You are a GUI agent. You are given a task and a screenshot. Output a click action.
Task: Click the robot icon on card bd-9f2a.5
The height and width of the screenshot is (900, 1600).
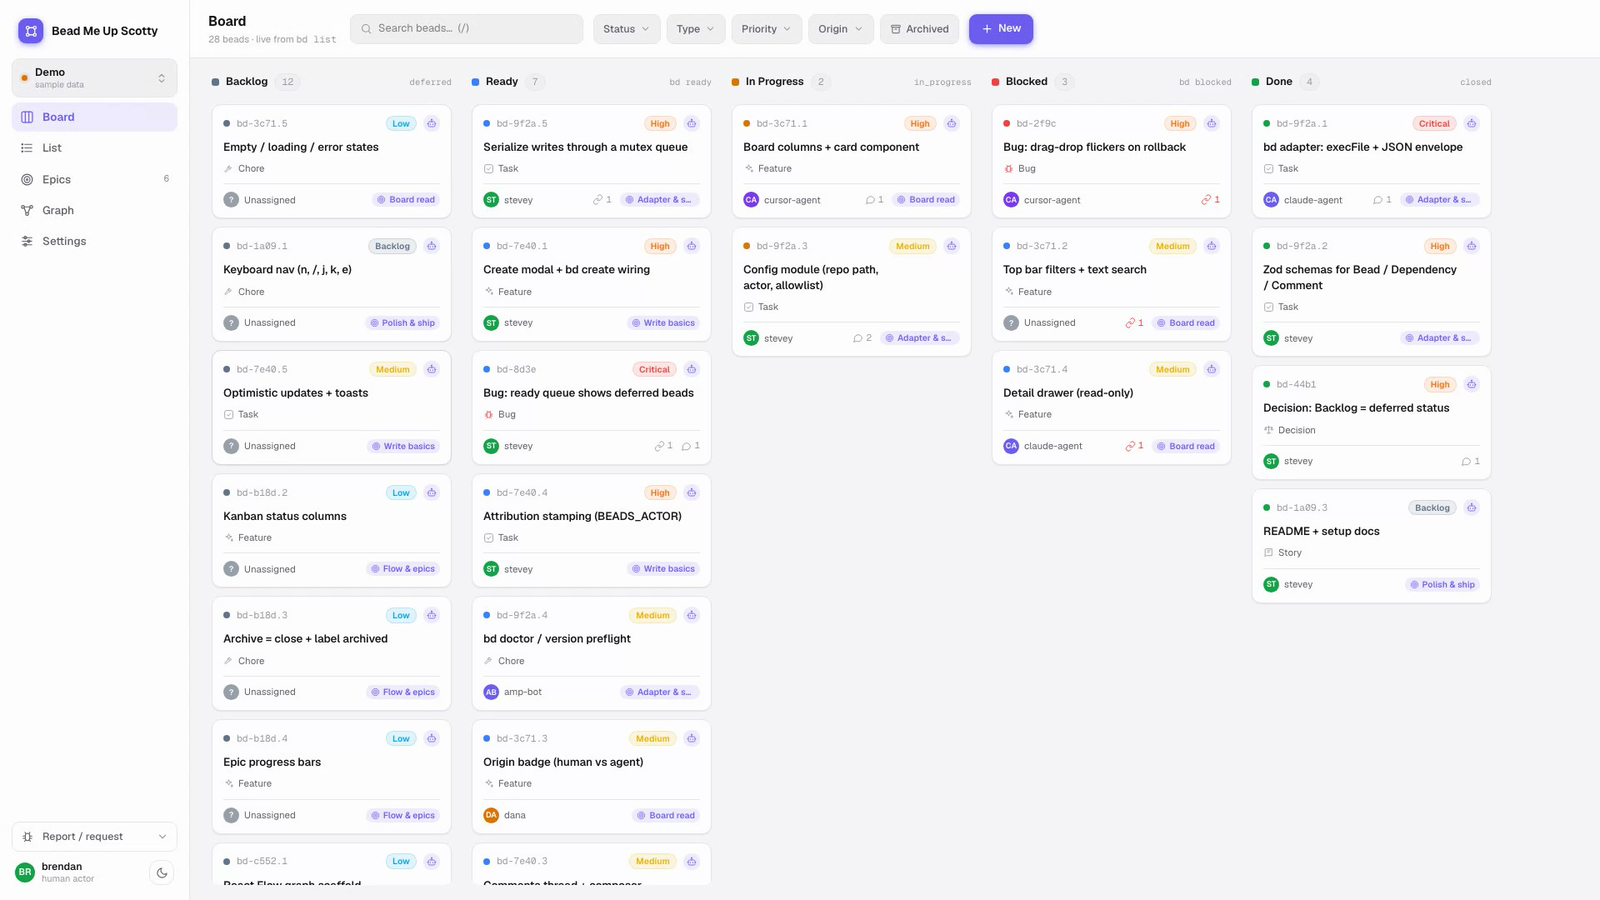692,124
